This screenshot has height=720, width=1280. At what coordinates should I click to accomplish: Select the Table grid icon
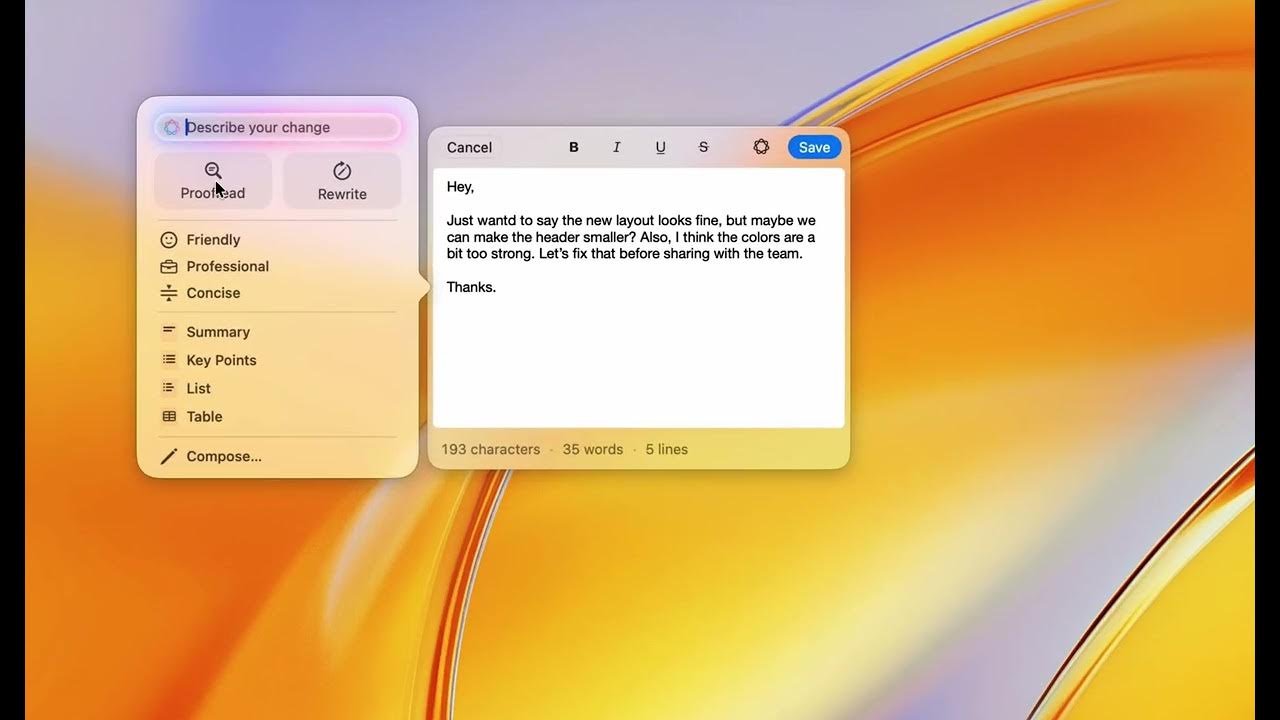pos(168,416)
